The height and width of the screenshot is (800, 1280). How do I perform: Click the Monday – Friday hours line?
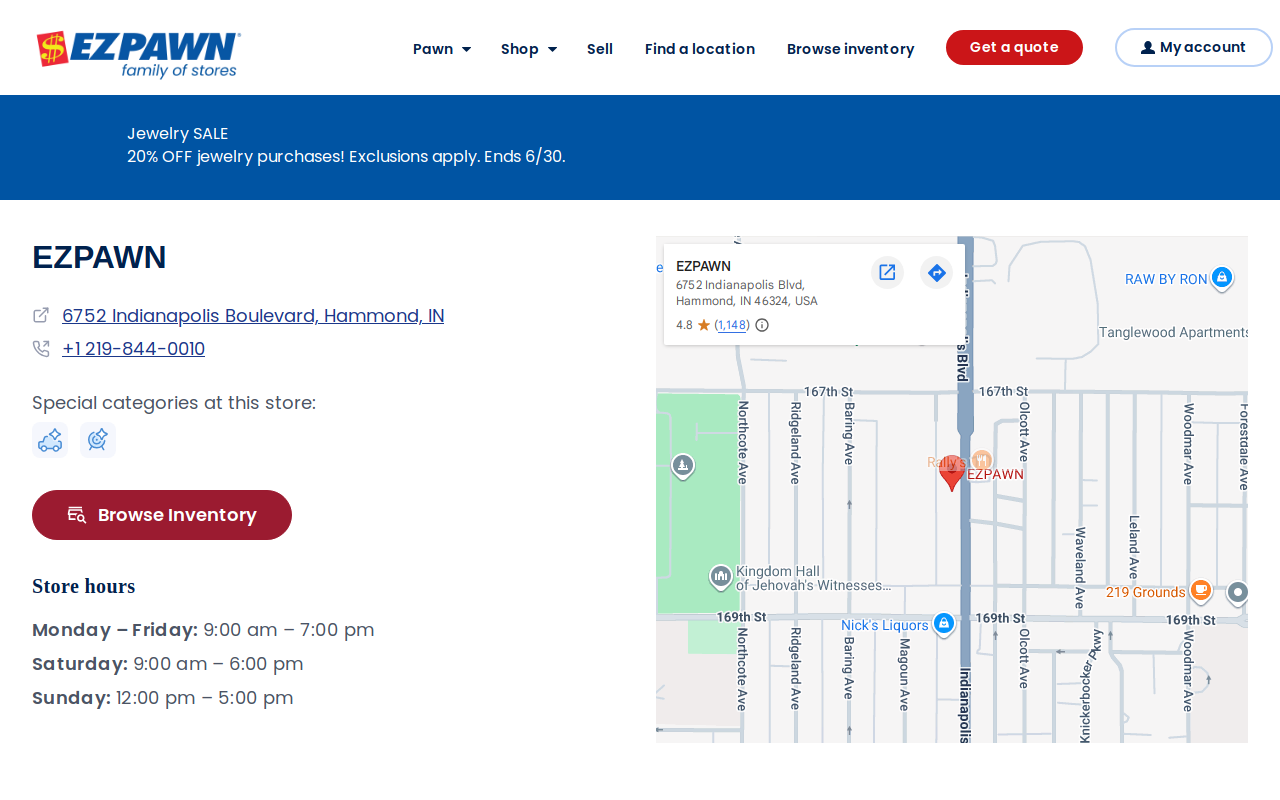tap(203, 630)
